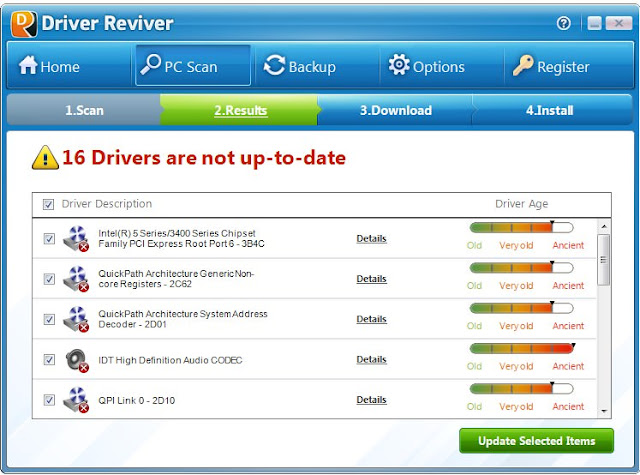Click the driver list scrollbar thumb
The height and width of the screenshot is (475, 640).
(x=604, y=259)
